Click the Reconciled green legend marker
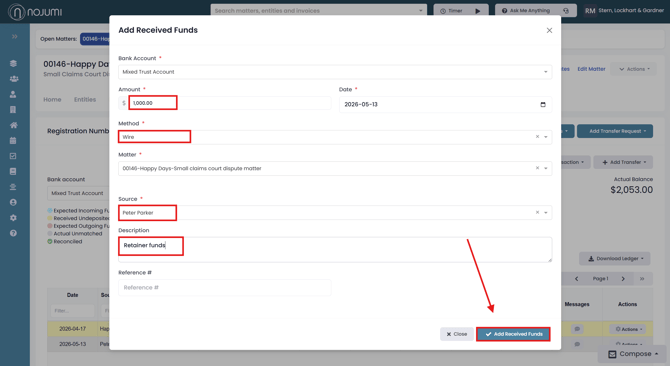670x366 pixels. coord(50,241)
